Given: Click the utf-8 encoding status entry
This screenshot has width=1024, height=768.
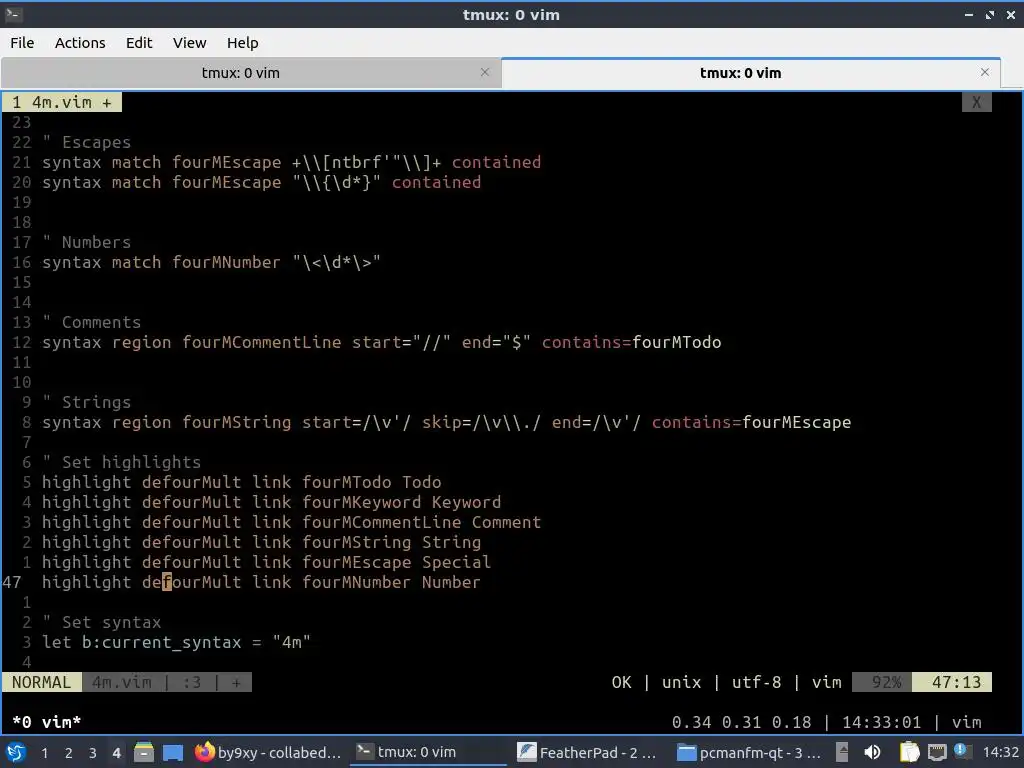Looking at the screenshot, I should [756, 682].
